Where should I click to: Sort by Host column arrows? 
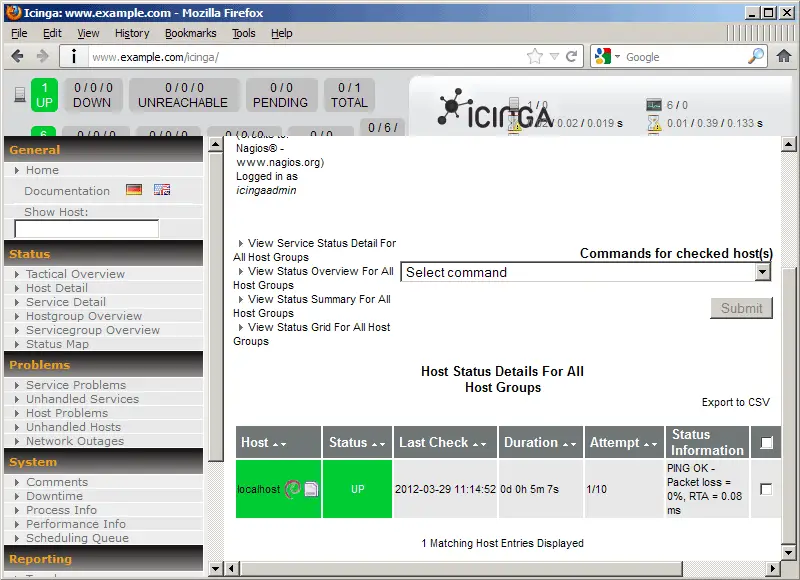point(279,444)
